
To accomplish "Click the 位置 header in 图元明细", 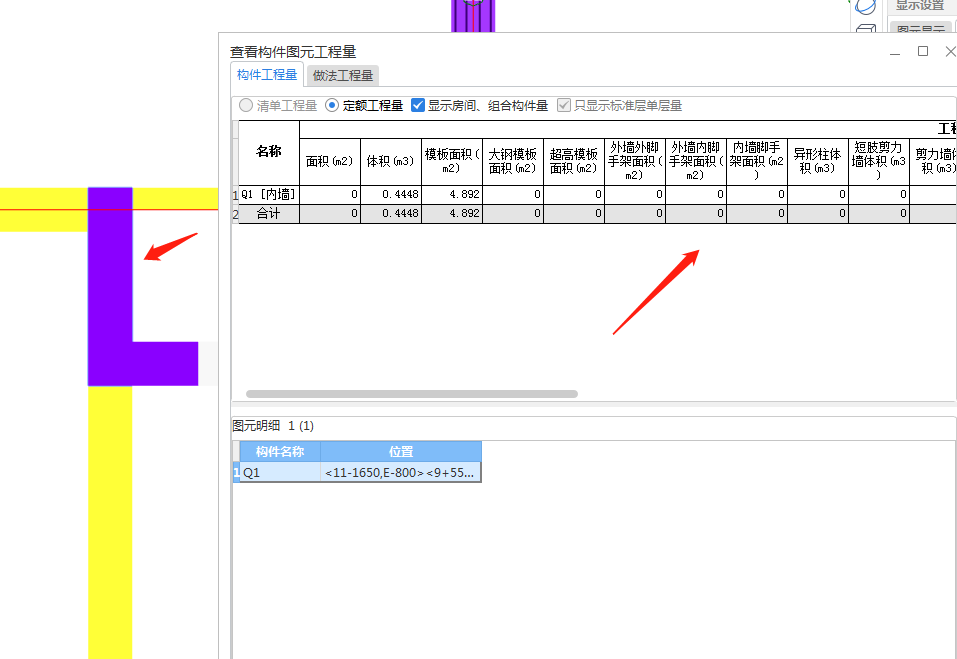I will pyautogui.click(x=401, y=452).
